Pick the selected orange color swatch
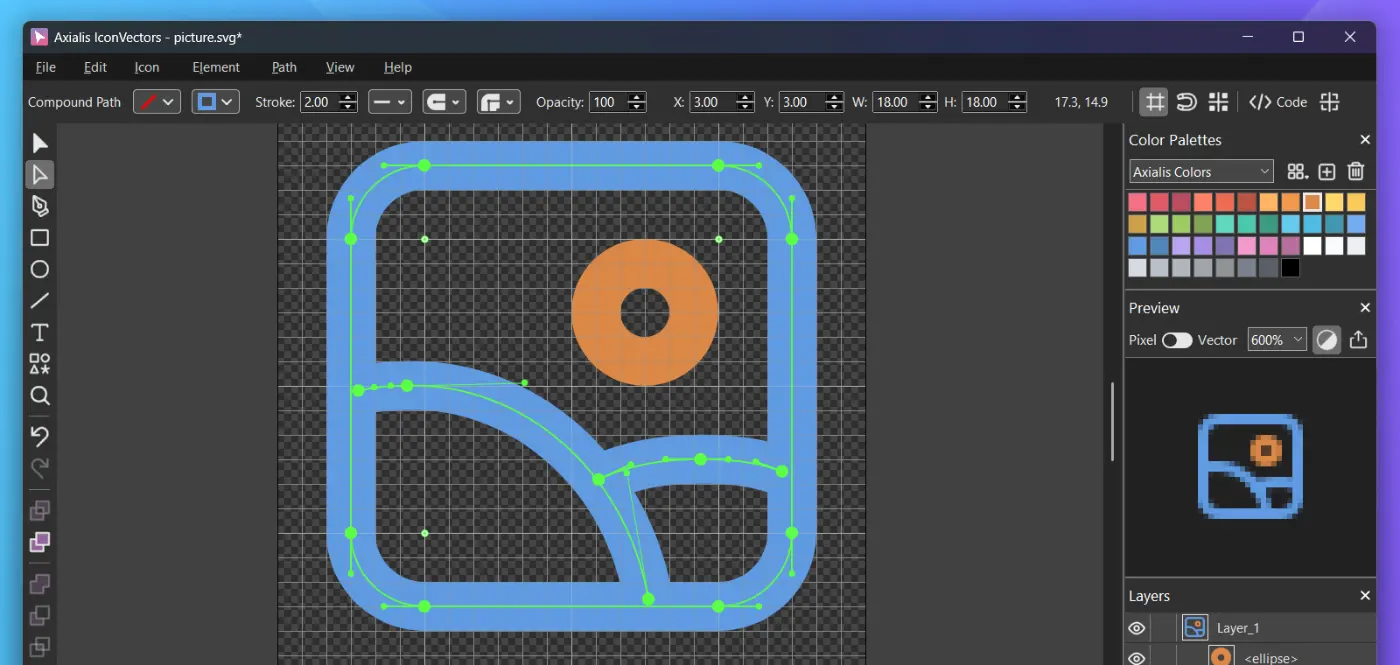 (1312, 202)
